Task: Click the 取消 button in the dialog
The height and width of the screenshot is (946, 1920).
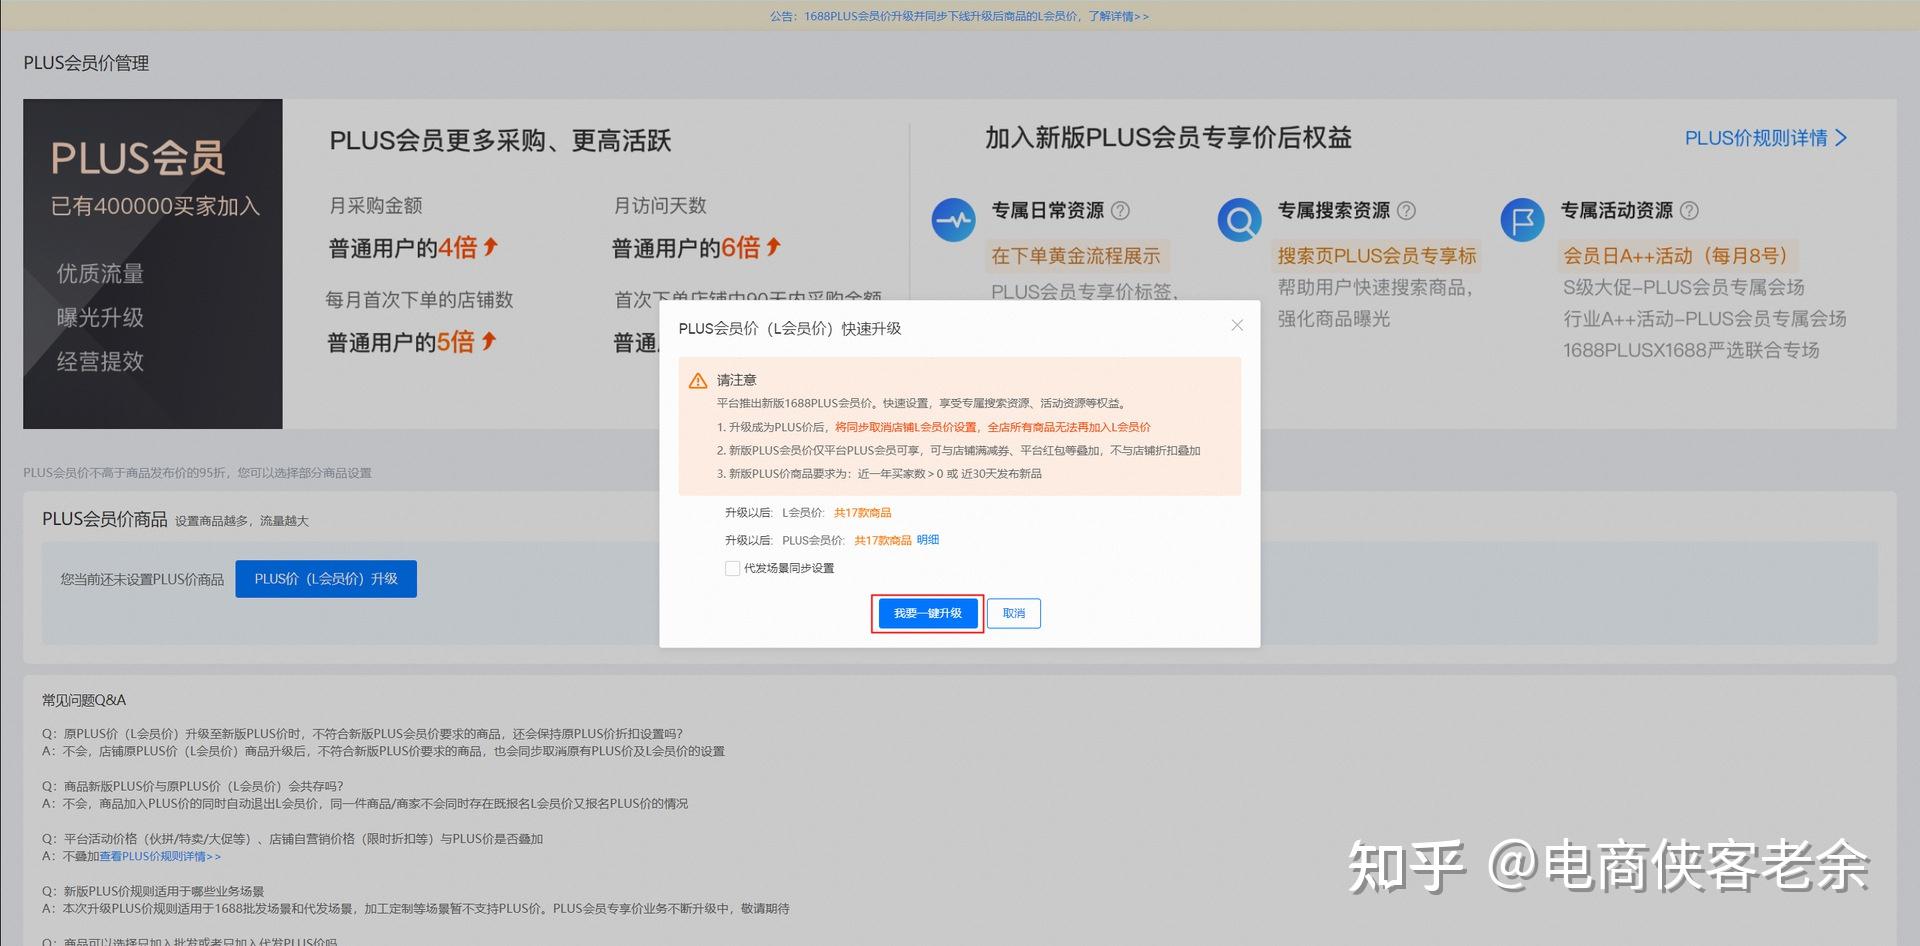Action: (x=1013, y=613)
